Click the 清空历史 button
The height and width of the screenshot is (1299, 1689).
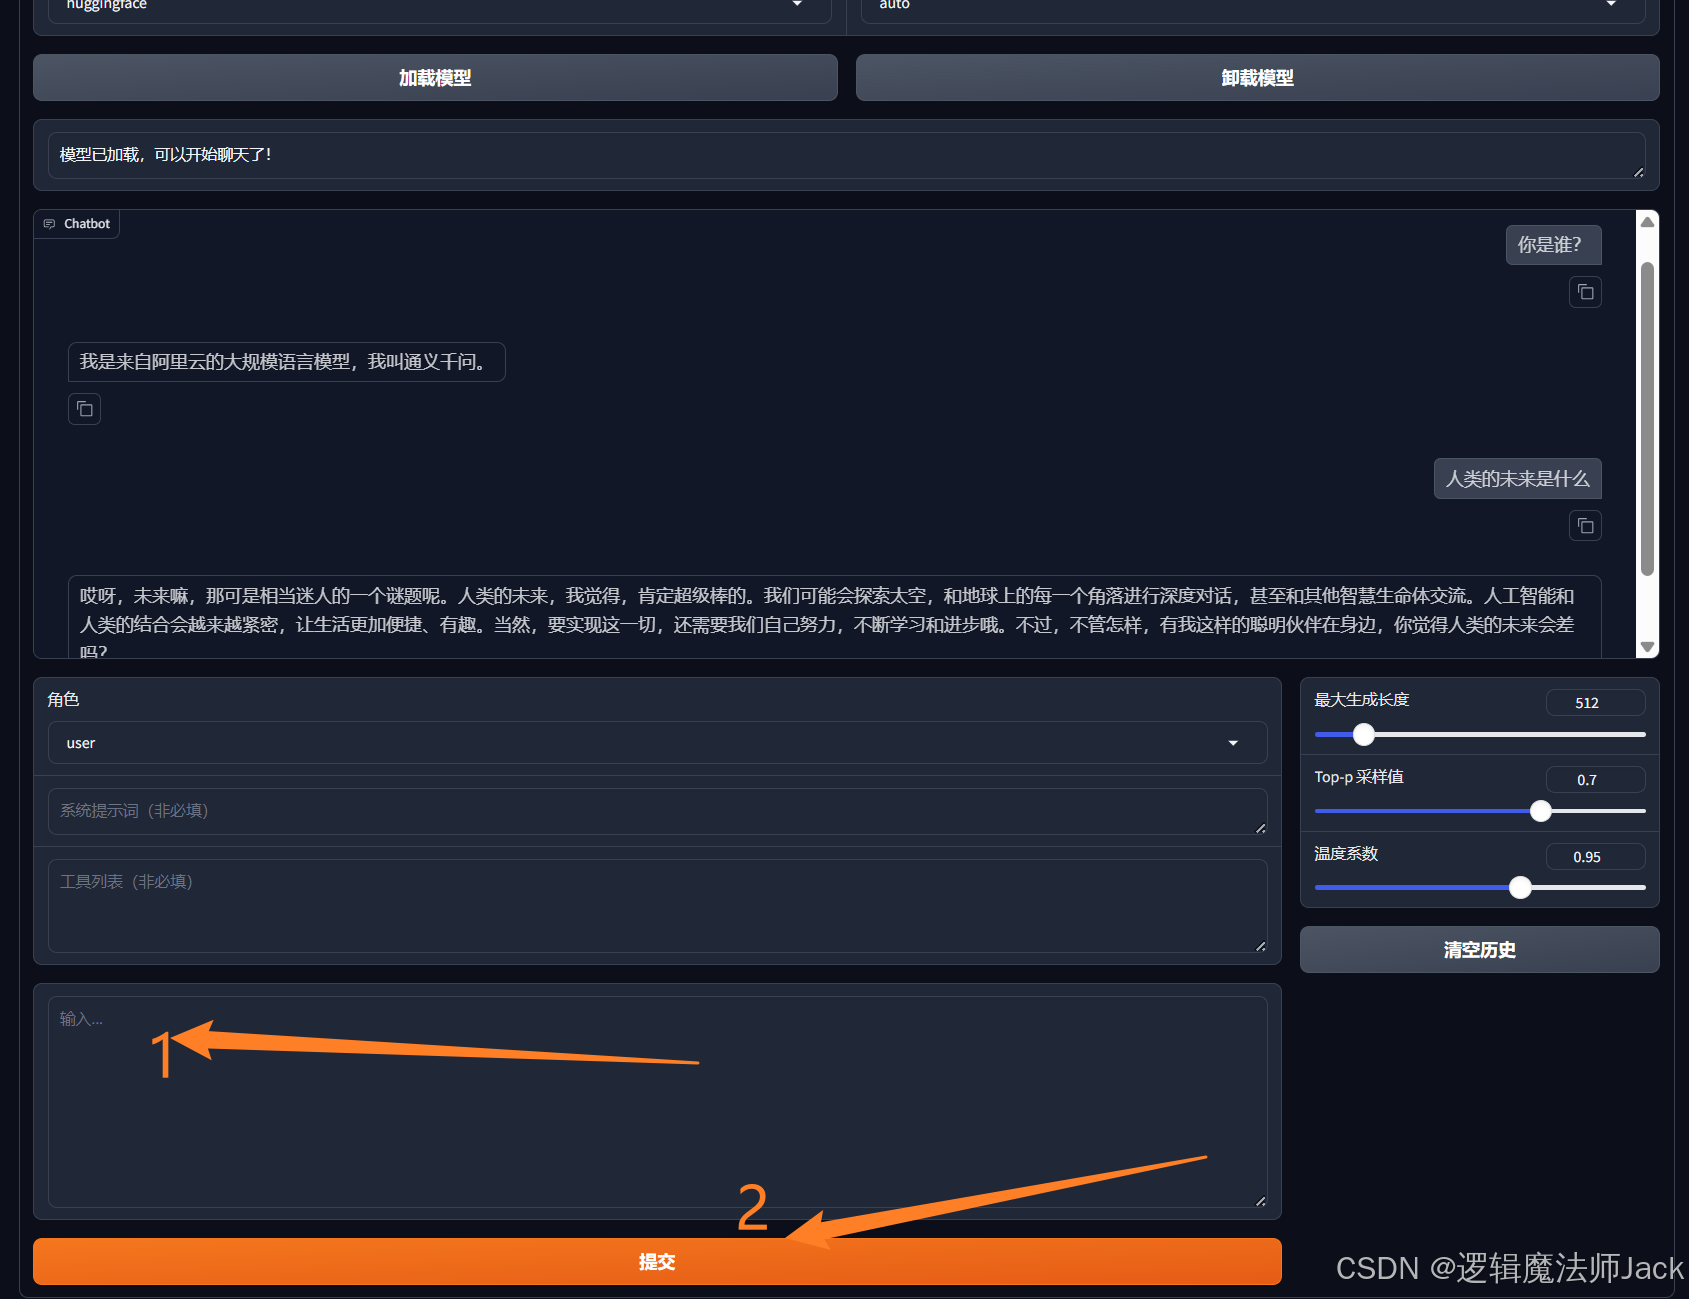pos(1479,950)
